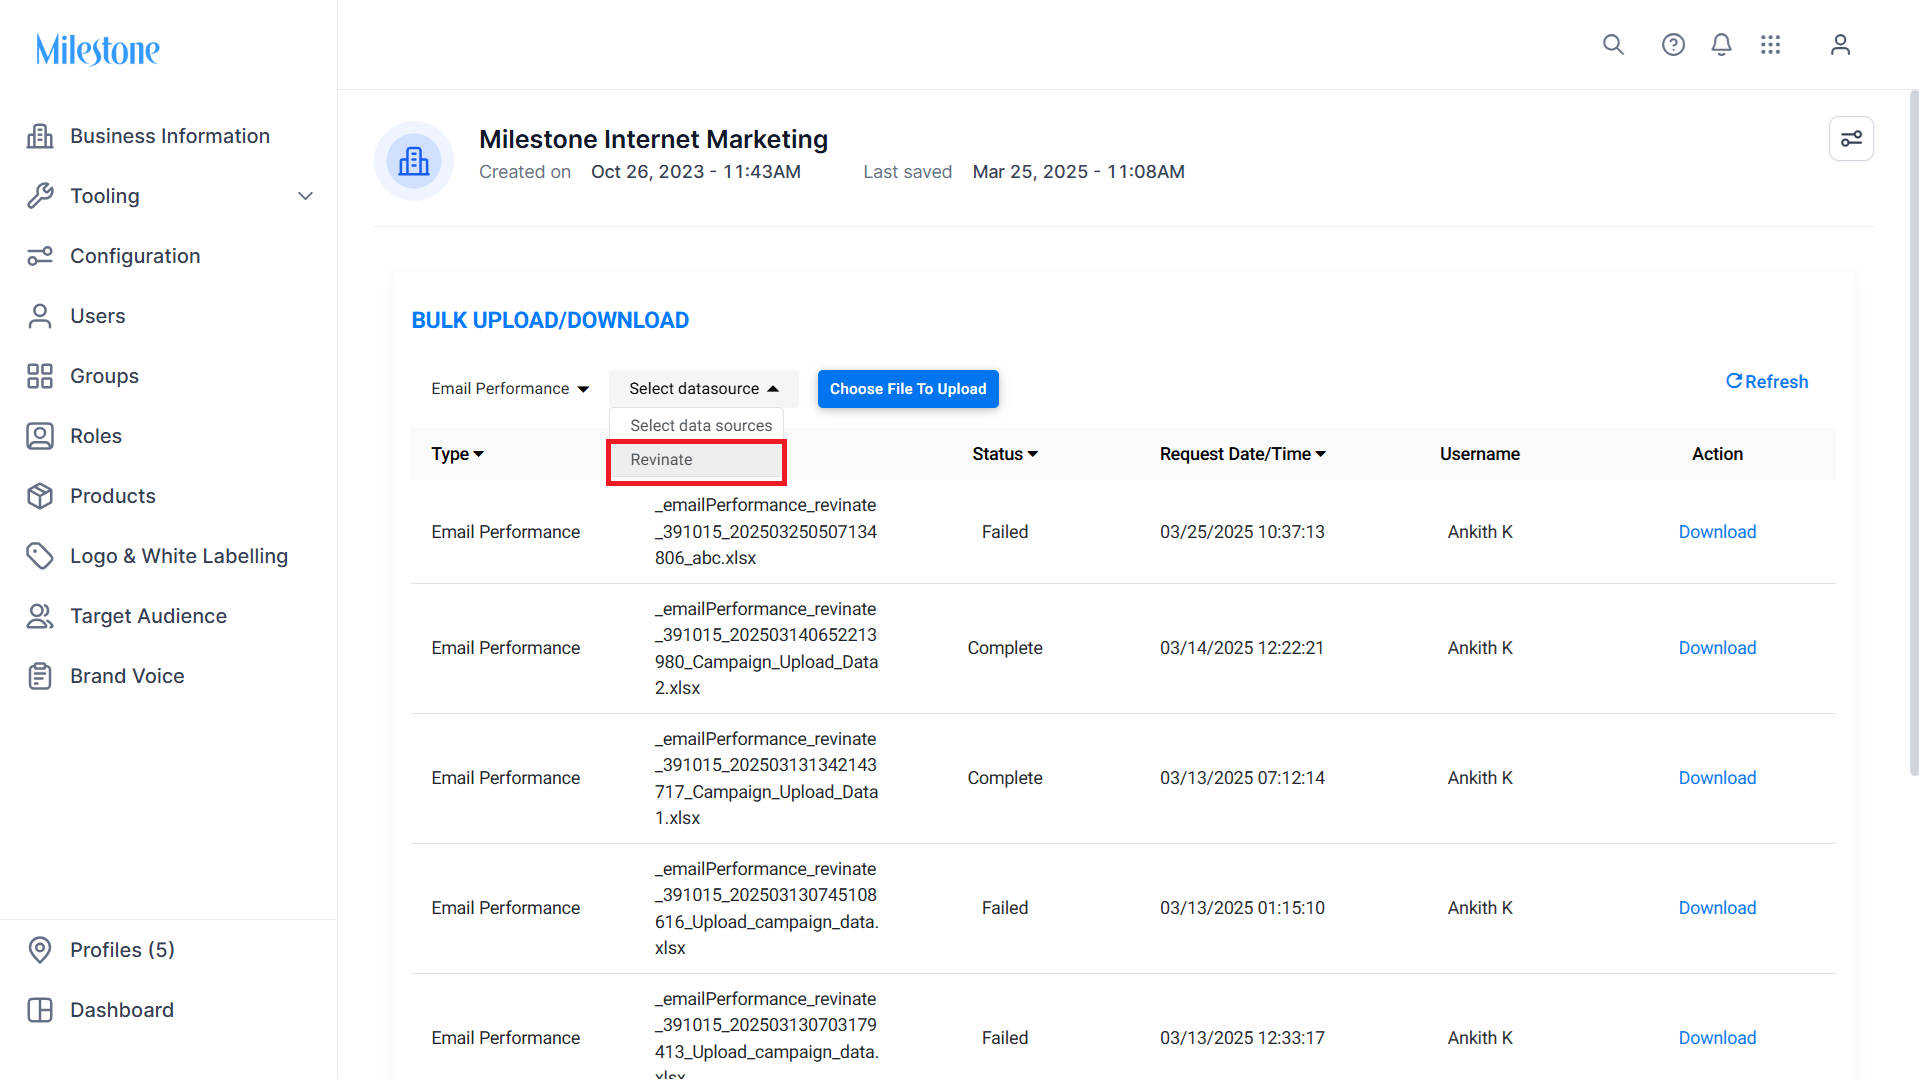This screenshot has width=1919, height=1079.
Task: Click the settings sliders icon button
Action: coord(1851,139)
